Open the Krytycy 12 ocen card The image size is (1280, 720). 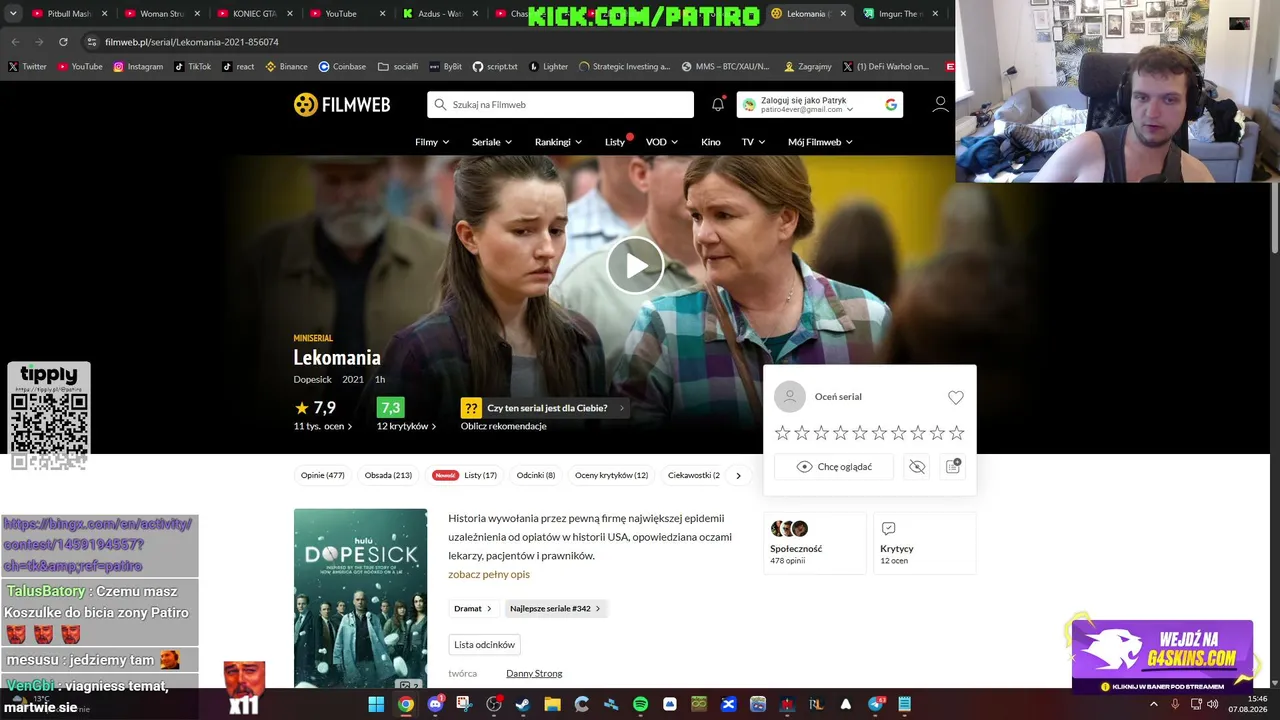[924, 543]
